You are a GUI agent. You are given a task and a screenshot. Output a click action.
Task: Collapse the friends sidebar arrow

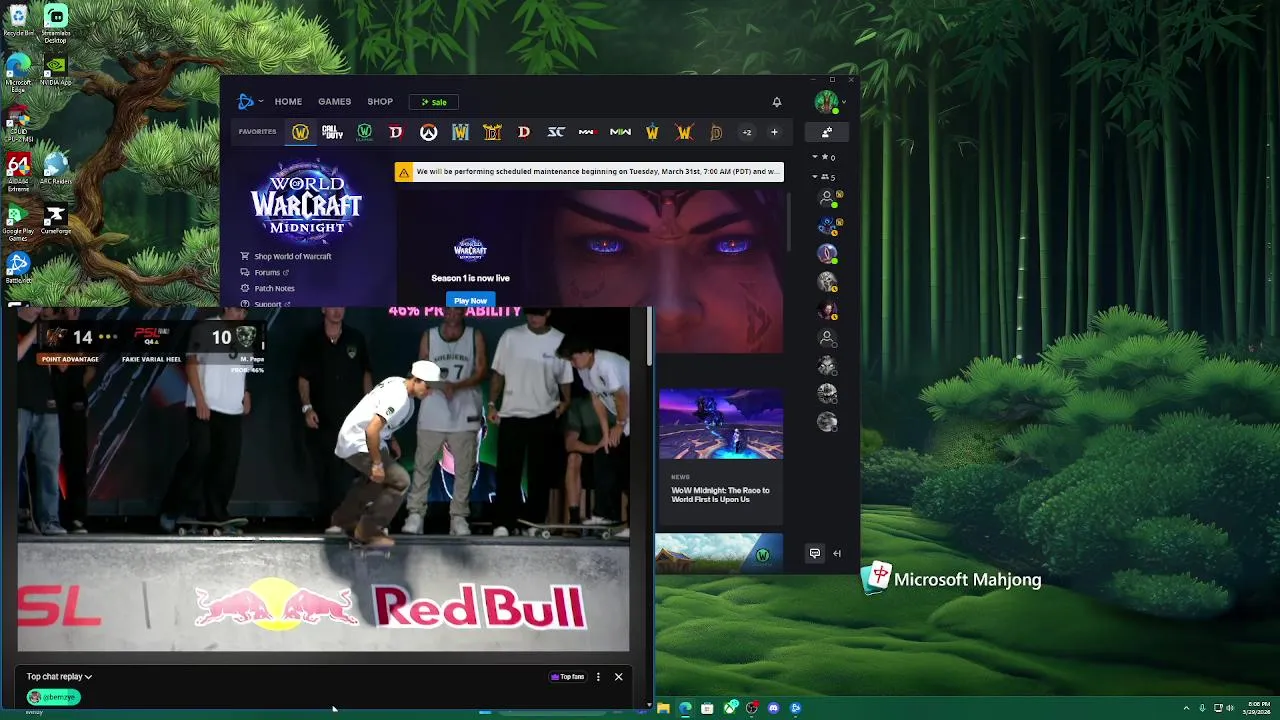point(837,553)
